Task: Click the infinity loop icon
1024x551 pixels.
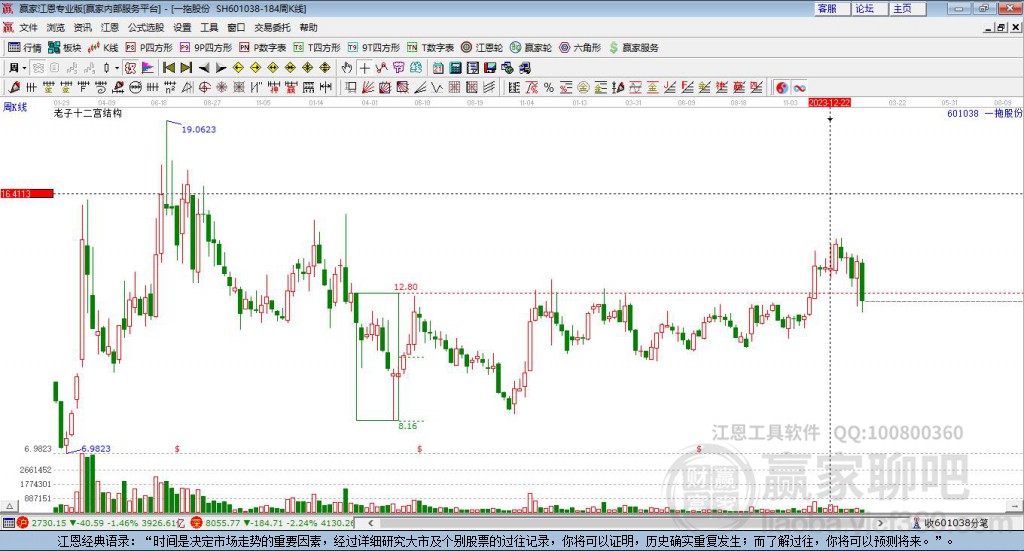Action: click(x=799, y=87)
